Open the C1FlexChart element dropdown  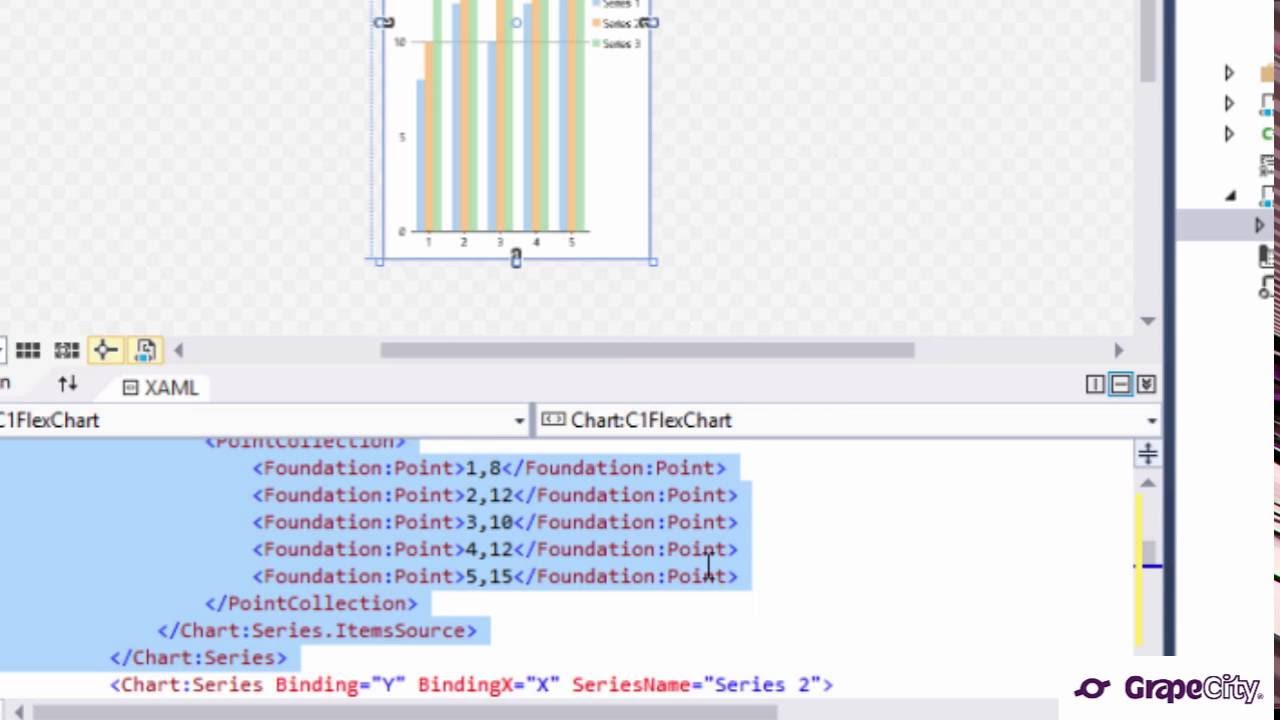519,421
